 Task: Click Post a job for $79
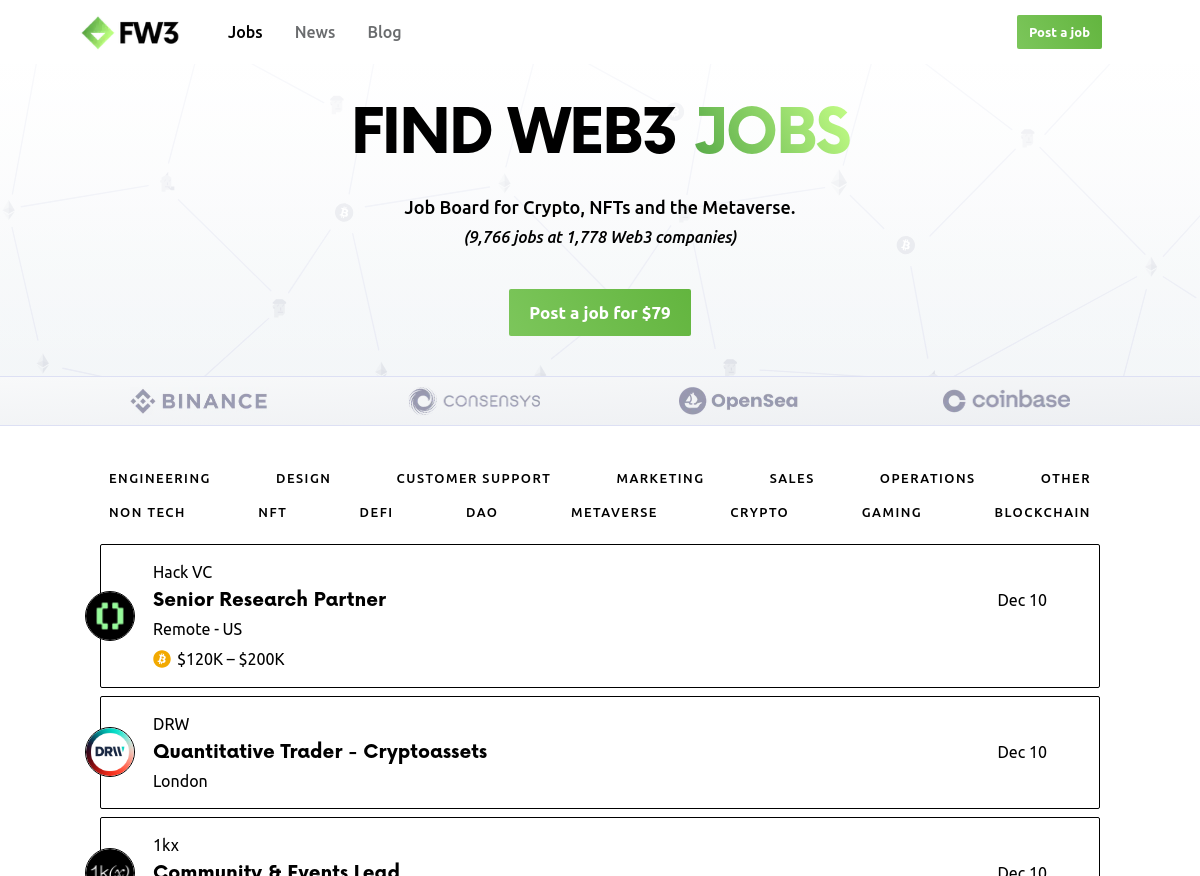tap(600, 313)
